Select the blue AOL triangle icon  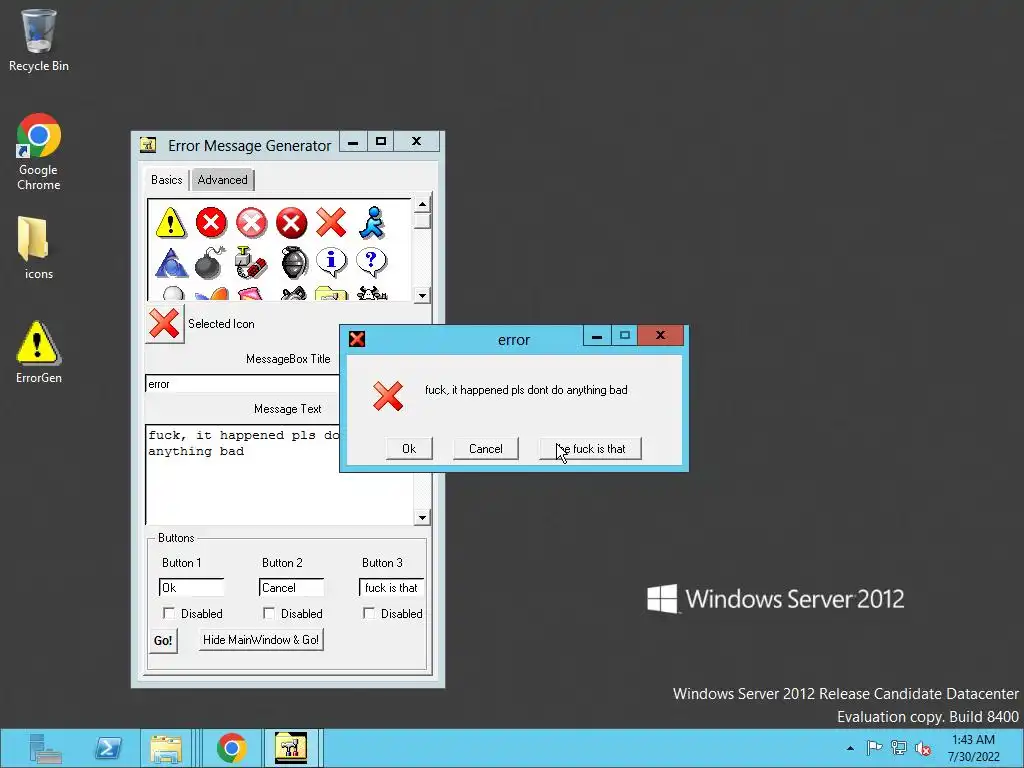[171, 263]
